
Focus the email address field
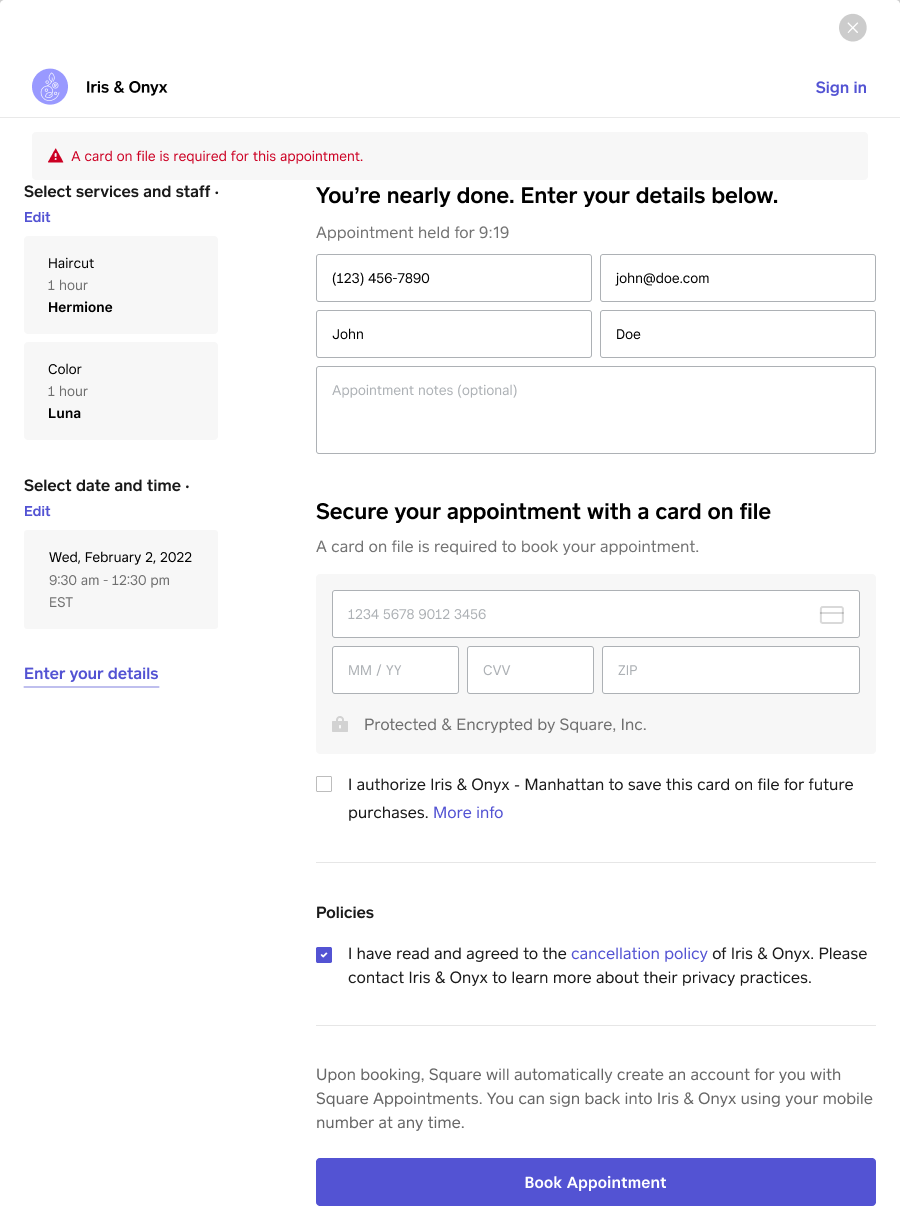click(737, 278)
